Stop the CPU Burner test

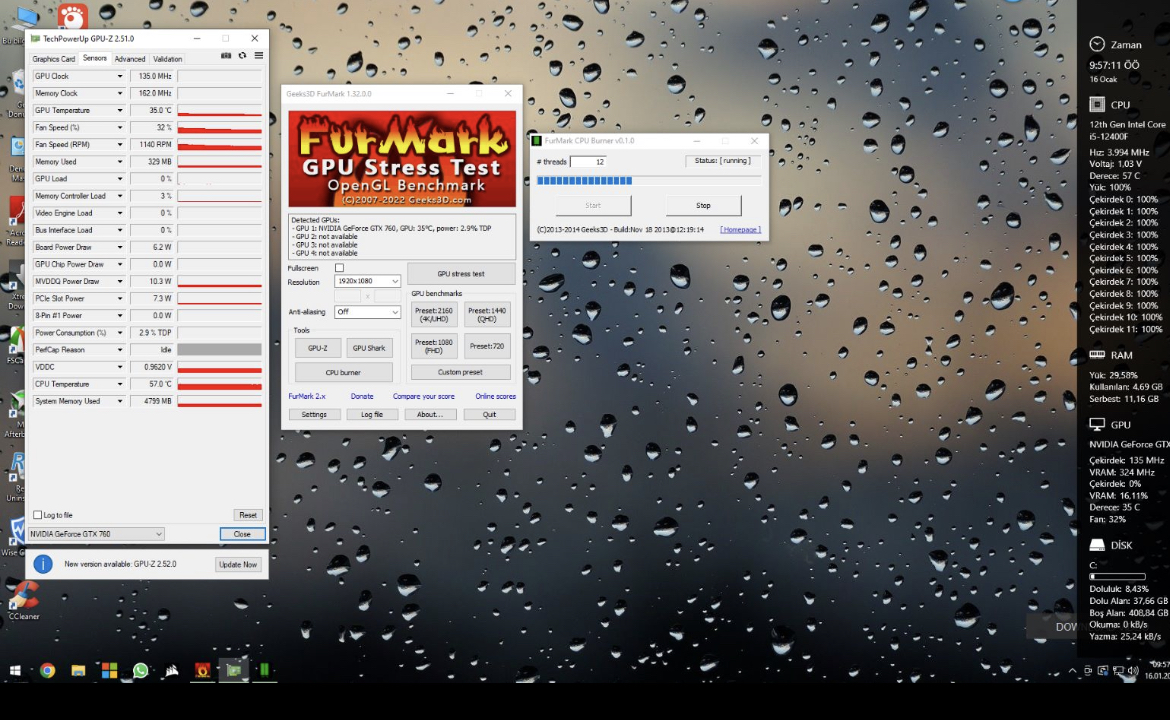pos(703,205)
